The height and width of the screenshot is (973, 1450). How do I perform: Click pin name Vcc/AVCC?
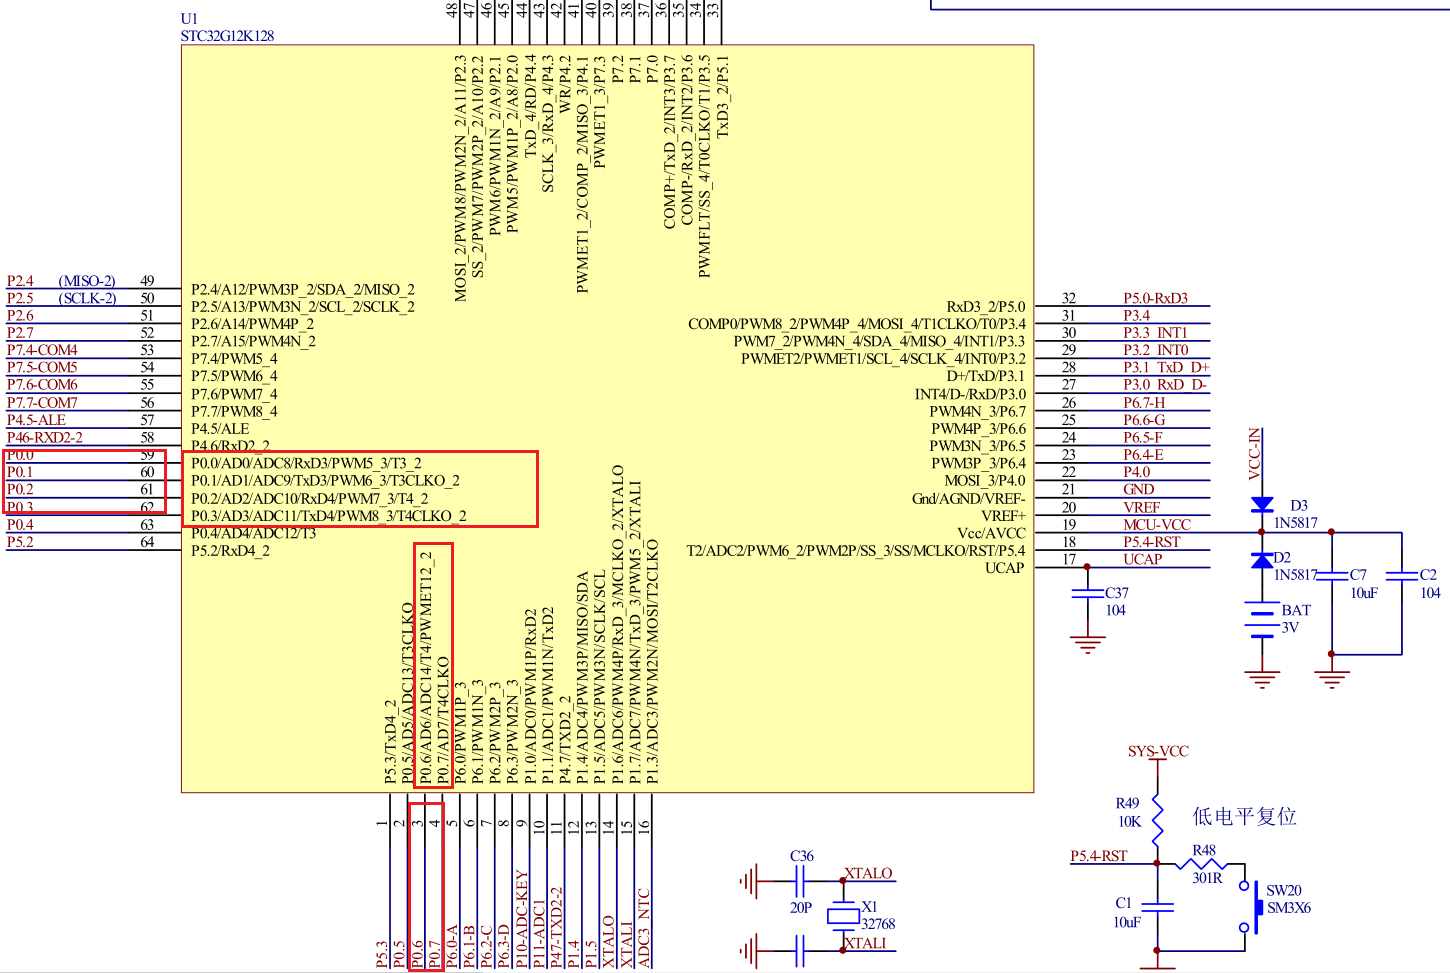(x=991, y=533)
